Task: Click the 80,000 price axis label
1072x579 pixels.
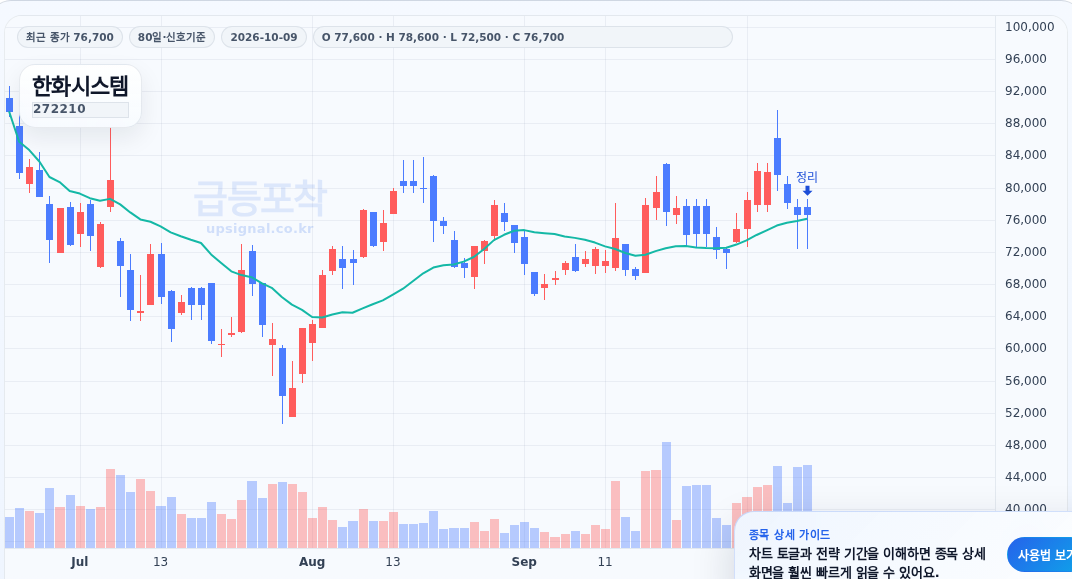Action: click(x=1026, y=187)
